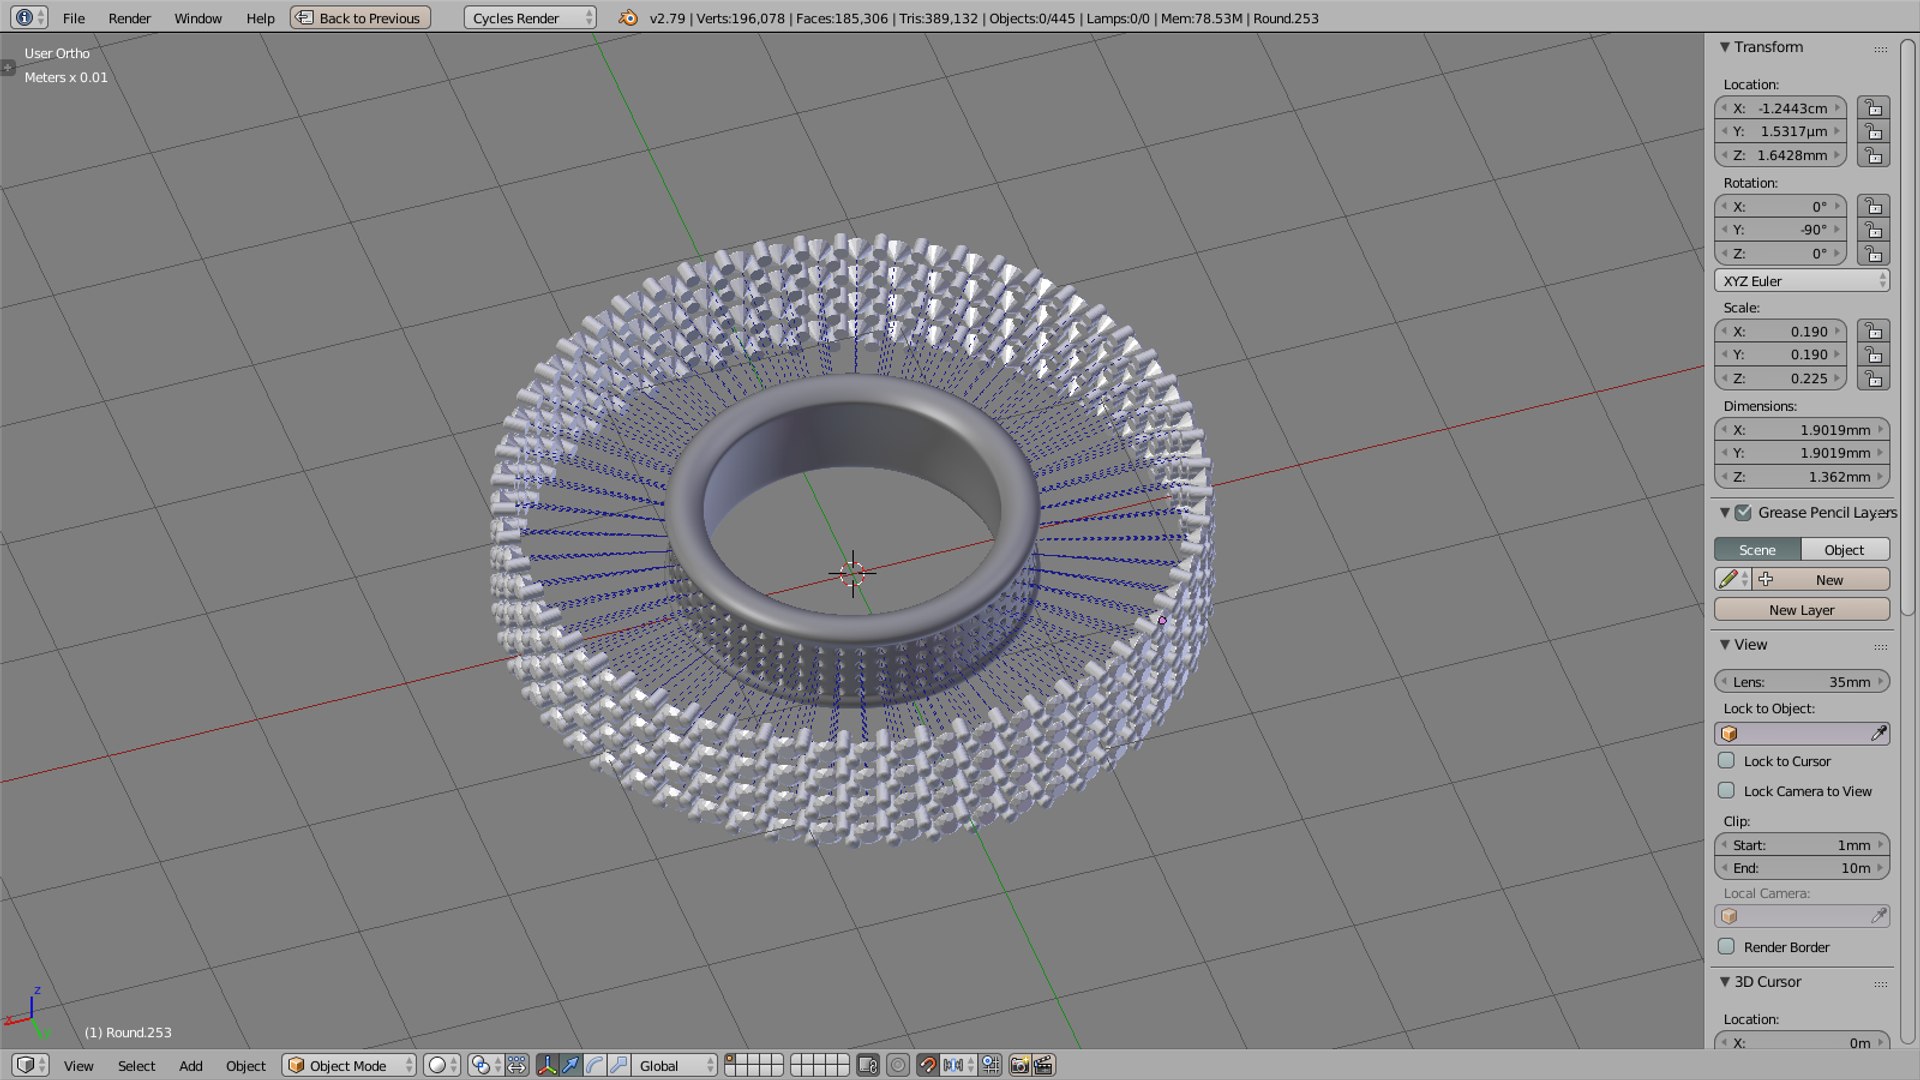The width and height of the screenshot is (1920, 1080).
Task: Open the snap element type icon
Action: point(957,1066)
